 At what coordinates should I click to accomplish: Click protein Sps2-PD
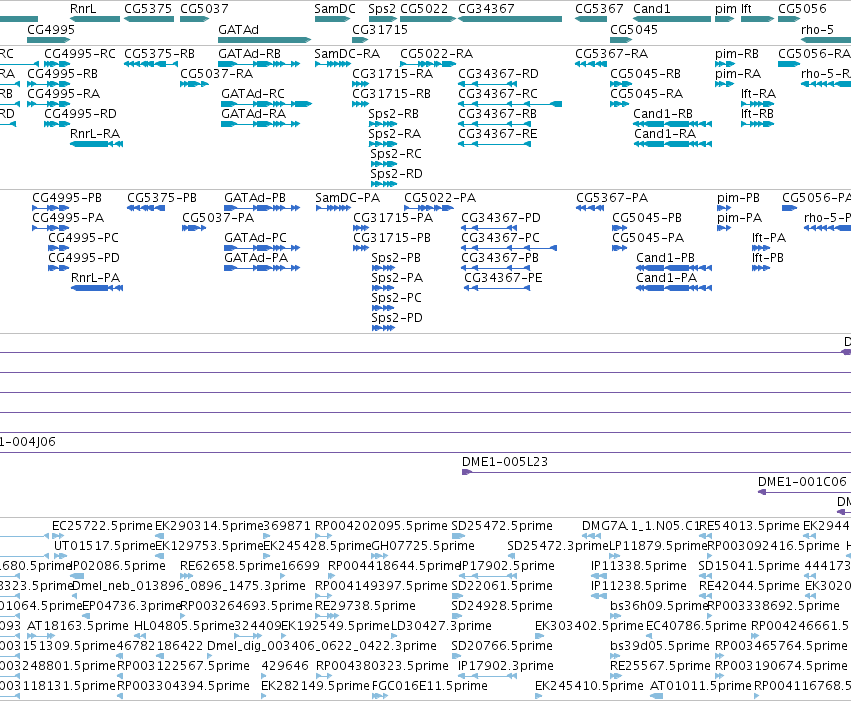(397, 318)
